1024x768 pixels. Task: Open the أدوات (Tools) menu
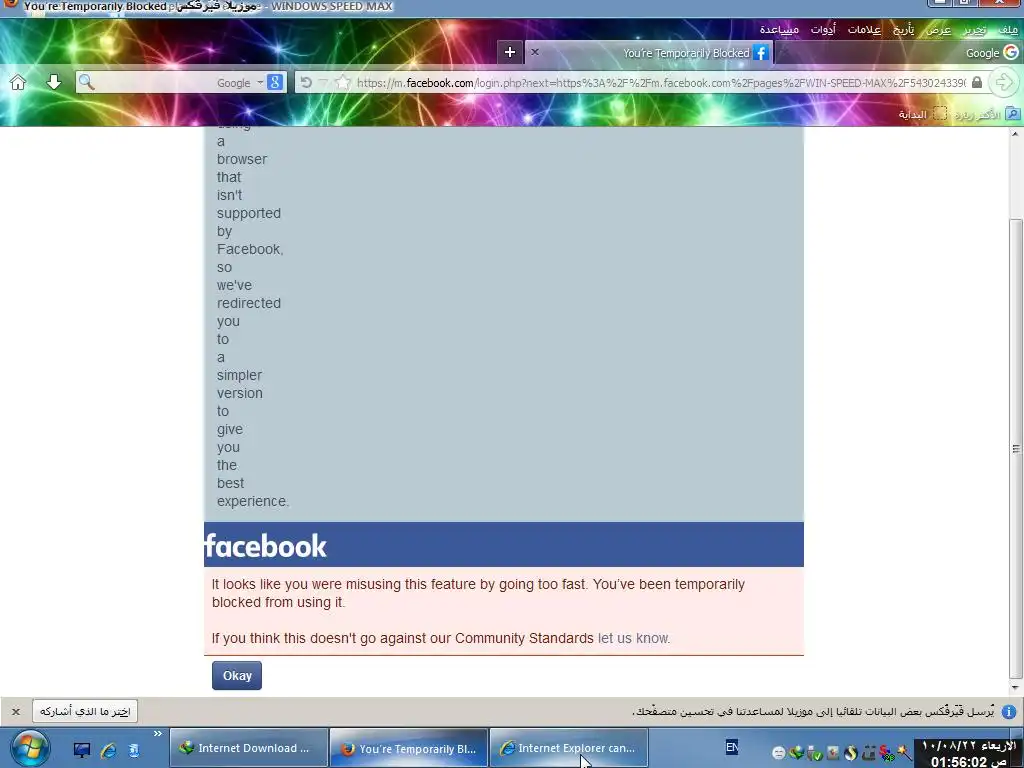pos(823,29)
